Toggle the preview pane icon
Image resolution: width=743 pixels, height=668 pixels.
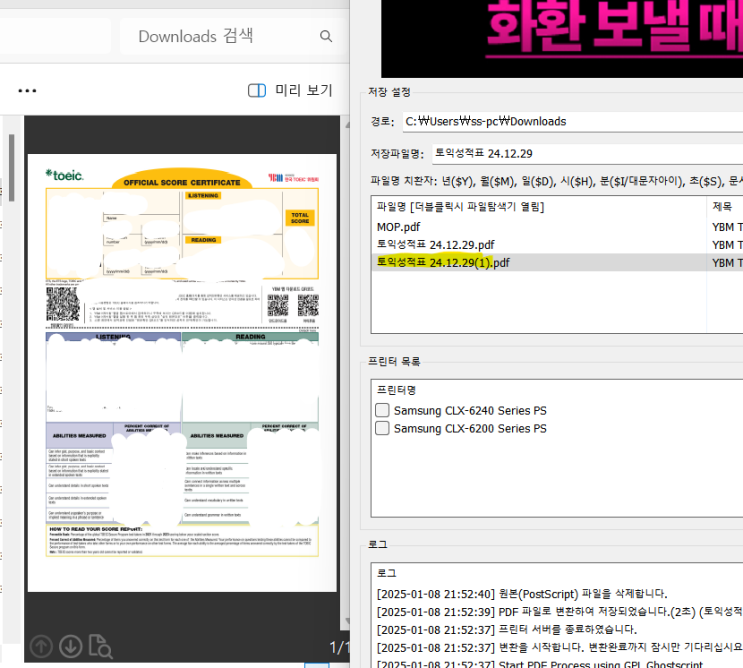(x=257, y=90)
